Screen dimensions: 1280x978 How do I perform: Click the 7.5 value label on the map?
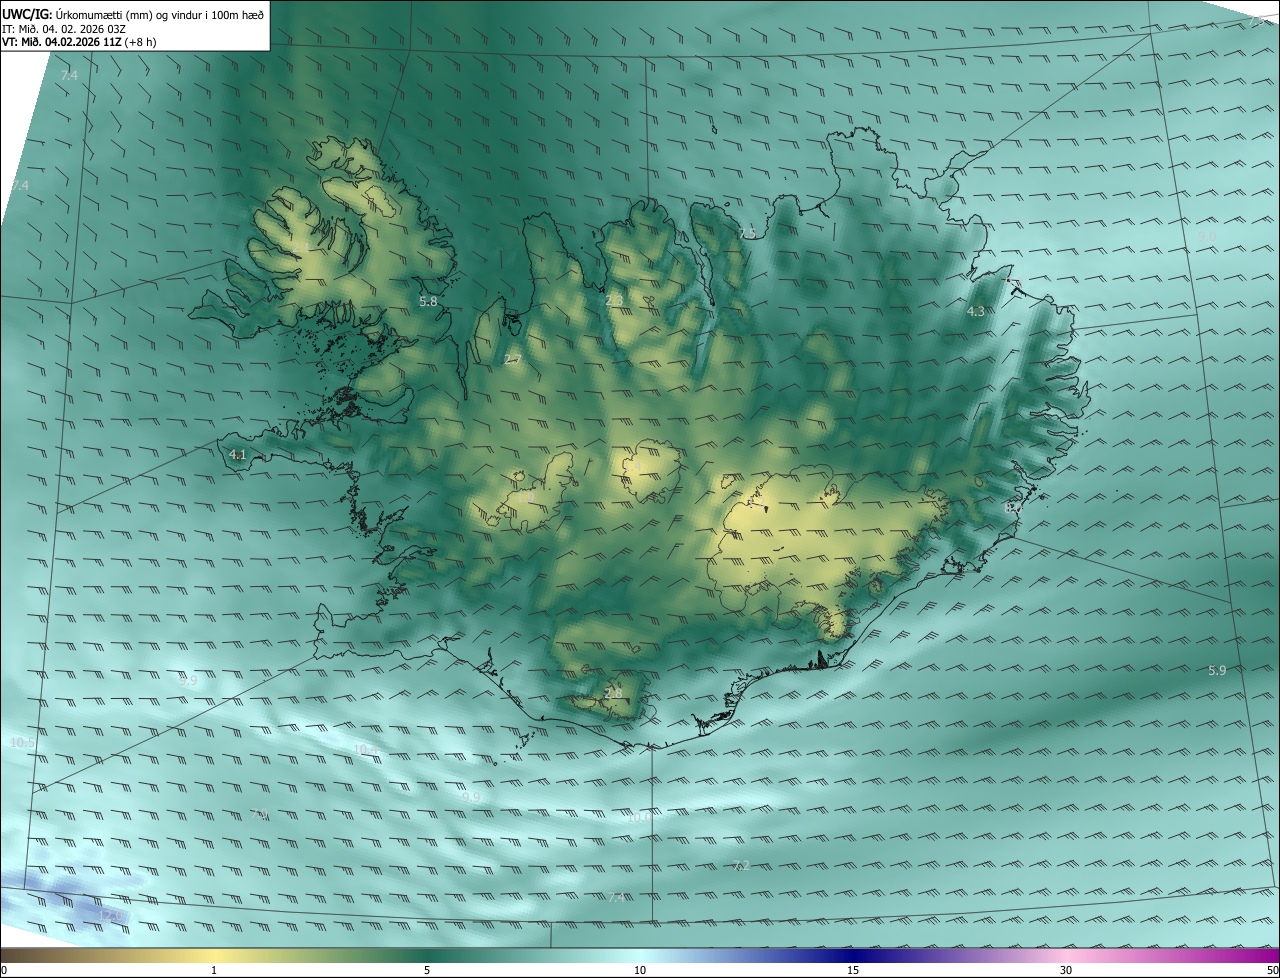pos(747,233)
